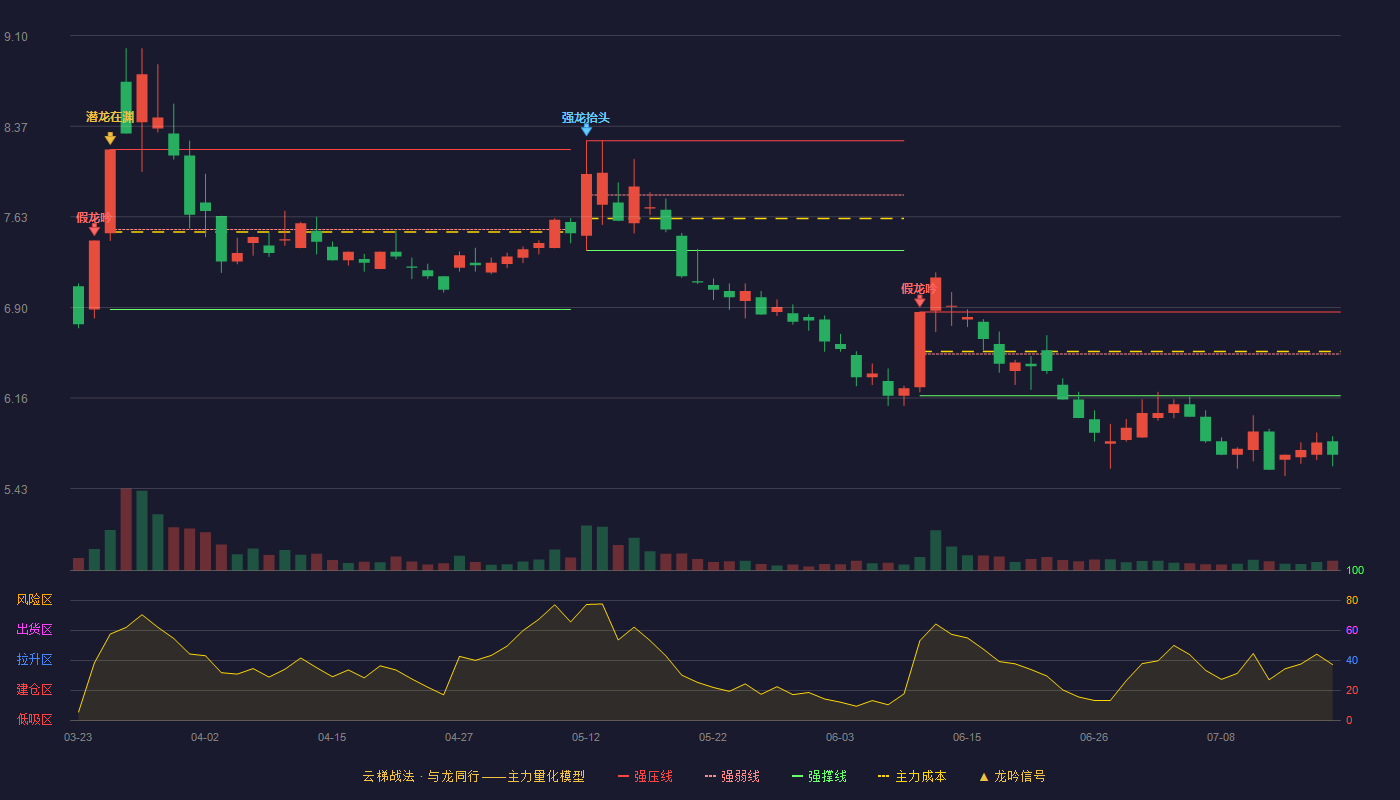
Task: Click the 建仓区 zone label
Action: [35, 690]
